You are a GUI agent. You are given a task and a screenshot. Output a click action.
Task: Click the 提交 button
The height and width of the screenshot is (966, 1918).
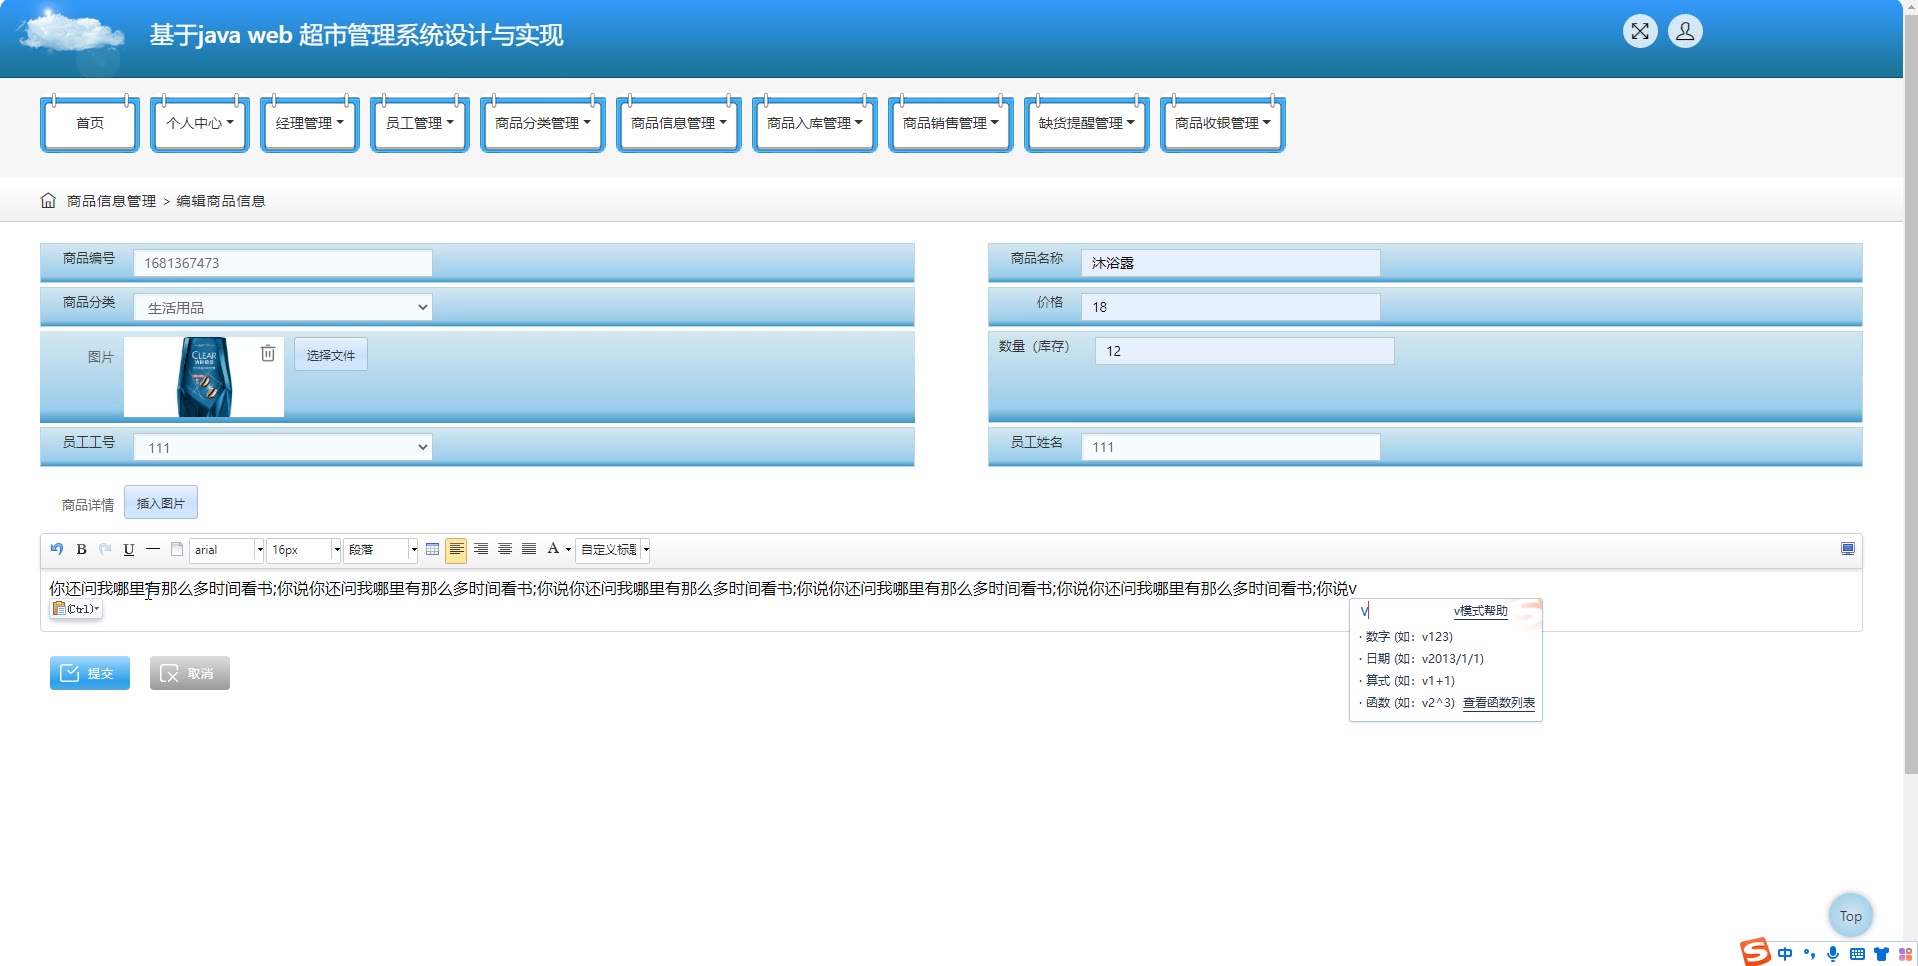[x=90, y=674]
